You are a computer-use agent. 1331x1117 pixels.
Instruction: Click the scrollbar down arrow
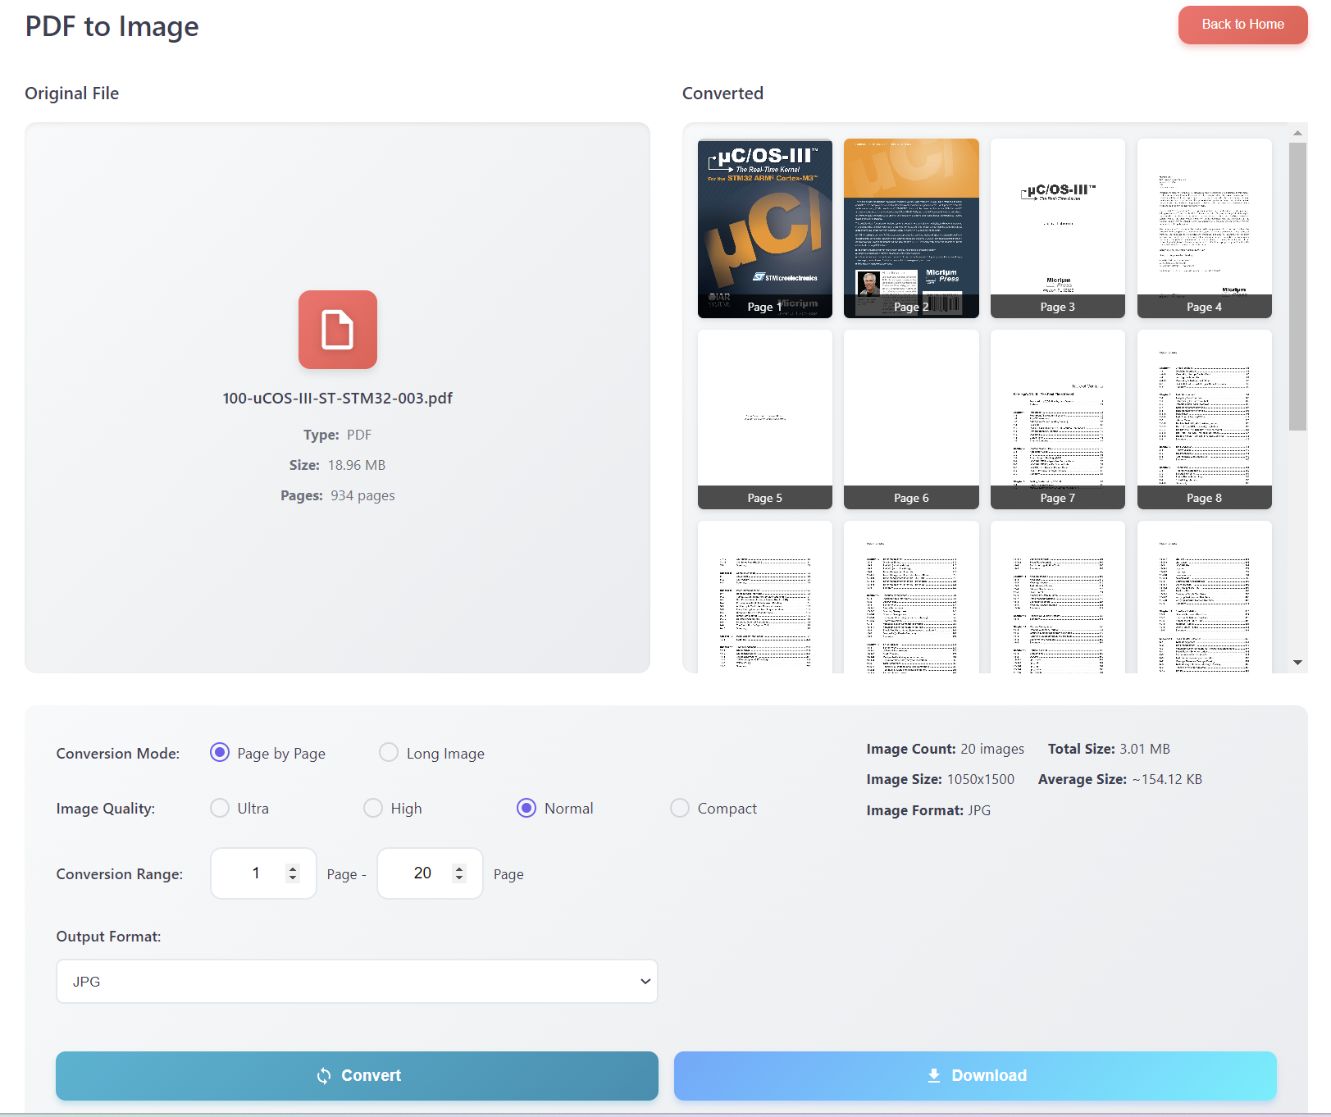click(1297, 662)
